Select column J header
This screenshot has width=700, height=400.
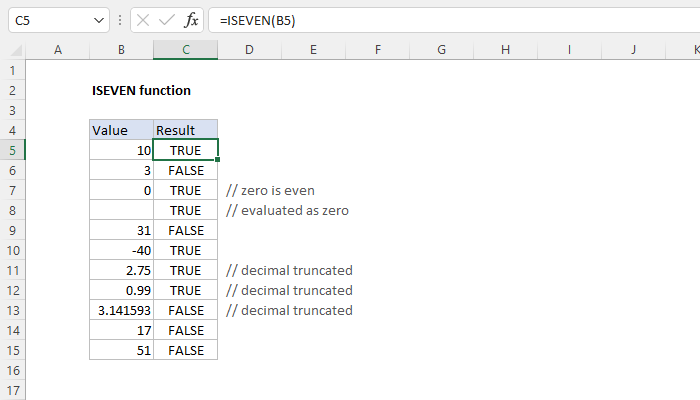[x=633, y=50]
